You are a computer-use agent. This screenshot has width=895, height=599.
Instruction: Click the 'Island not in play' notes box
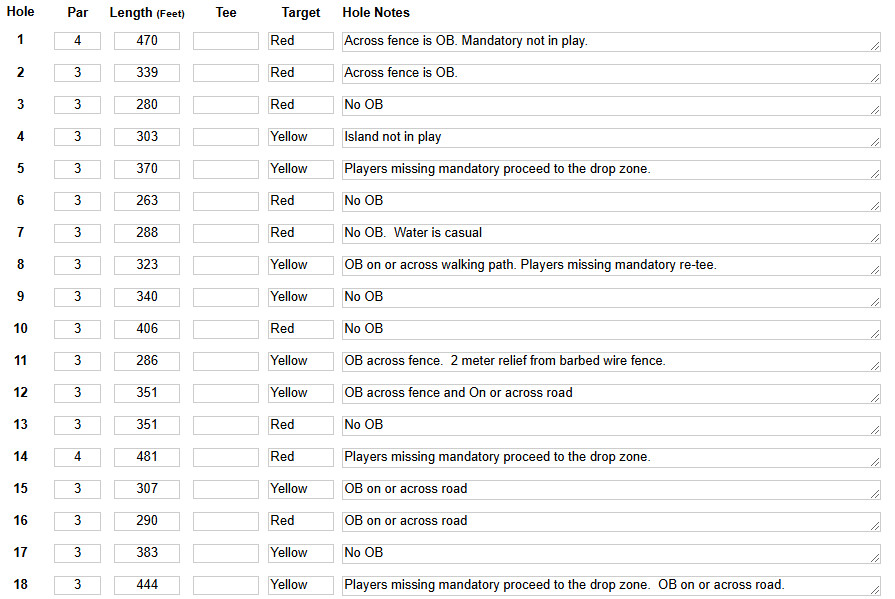[611, 138]
